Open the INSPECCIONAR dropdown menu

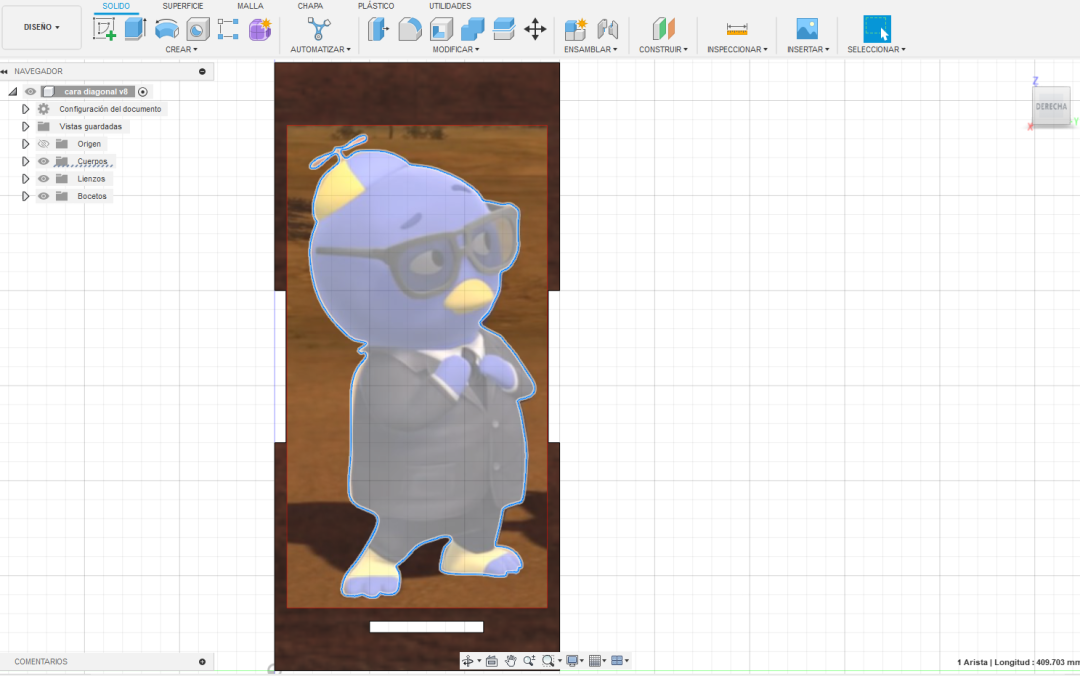[x=737, y=50]
